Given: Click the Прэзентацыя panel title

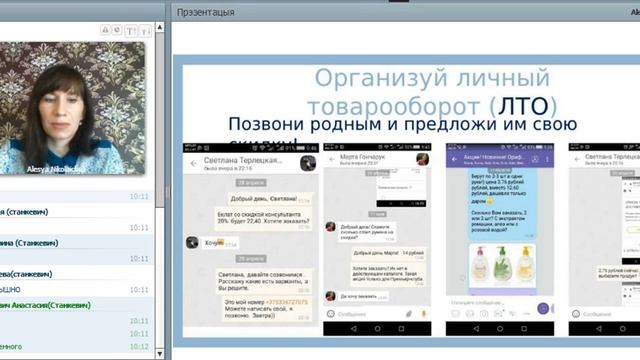Looking at the screenshot, I should coord(205,12).
